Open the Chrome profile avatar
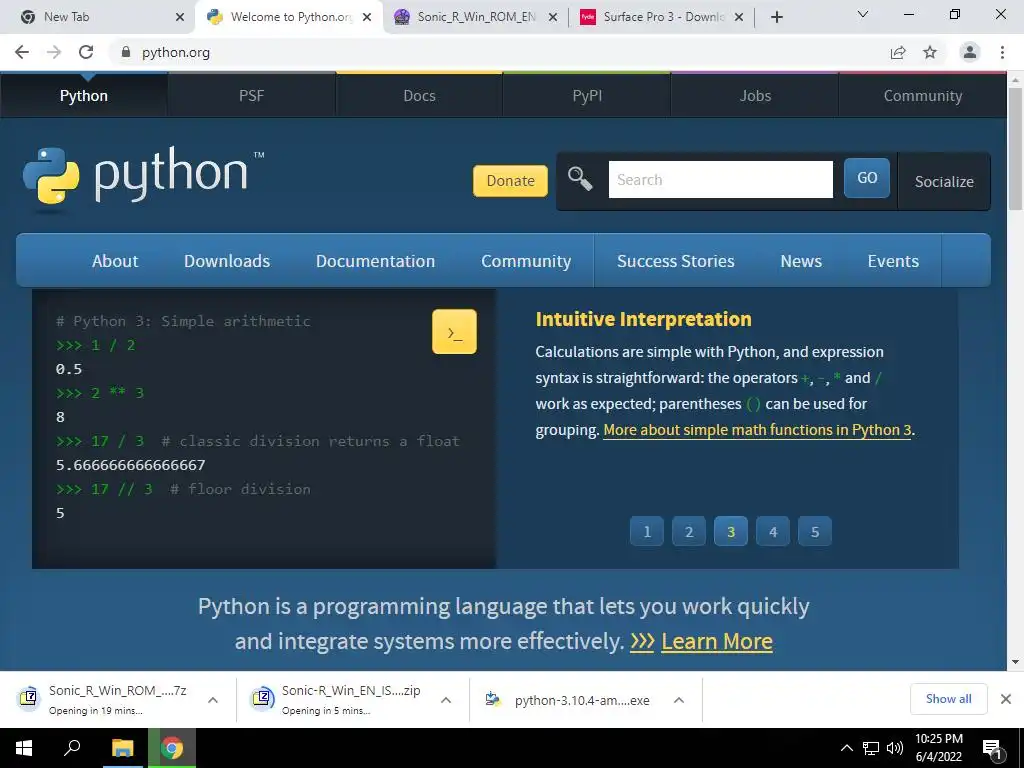Screen dimensions: 1024x768 pyautogui.click(x=970, y=52)
